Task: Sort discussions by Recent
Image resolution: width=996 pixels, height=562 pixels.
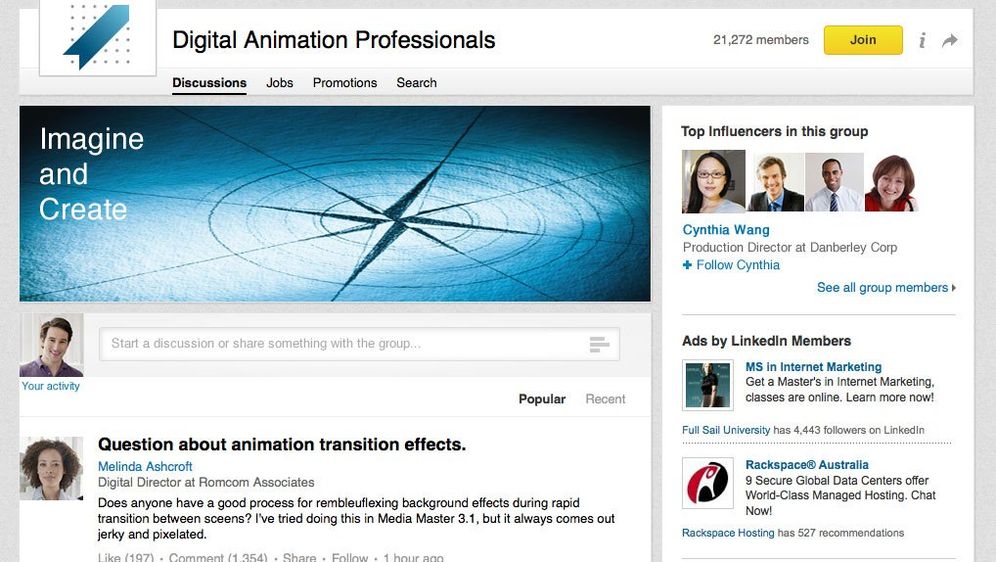Action: point(605,399)
